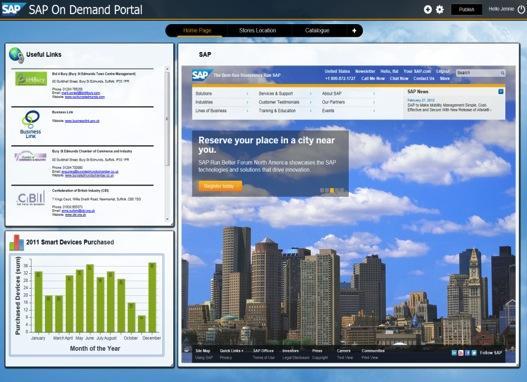This screenshot has height=382, width=527.
Task: Add a new tab with plus icon
Action: 354,31
